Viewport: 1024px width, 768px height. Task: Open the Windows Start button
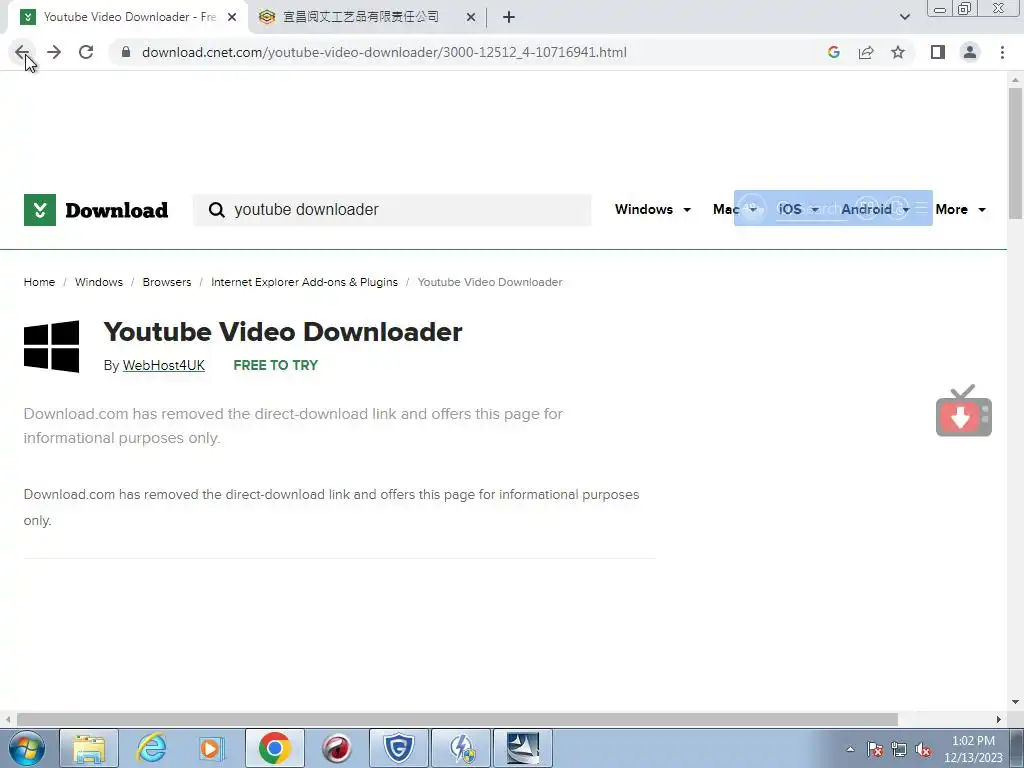coord(26,748)
